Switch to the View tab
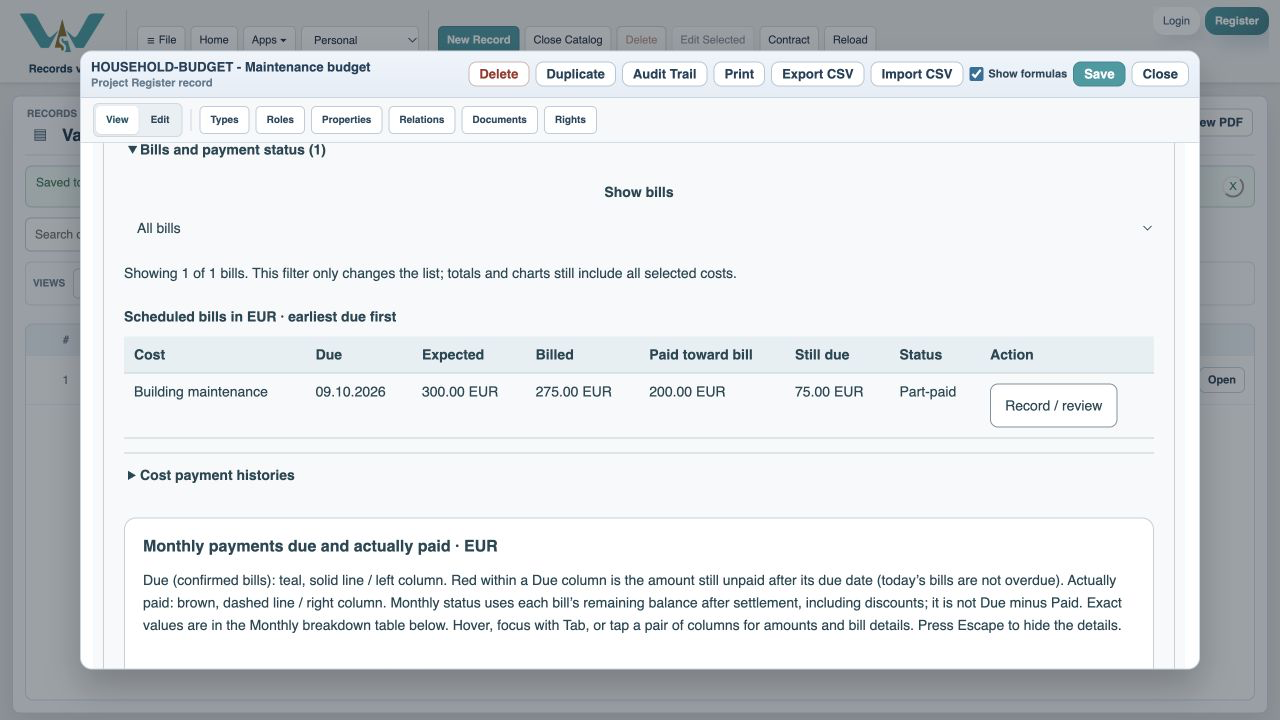Screen dimensions: 1280x720 [x=117, y=120]
